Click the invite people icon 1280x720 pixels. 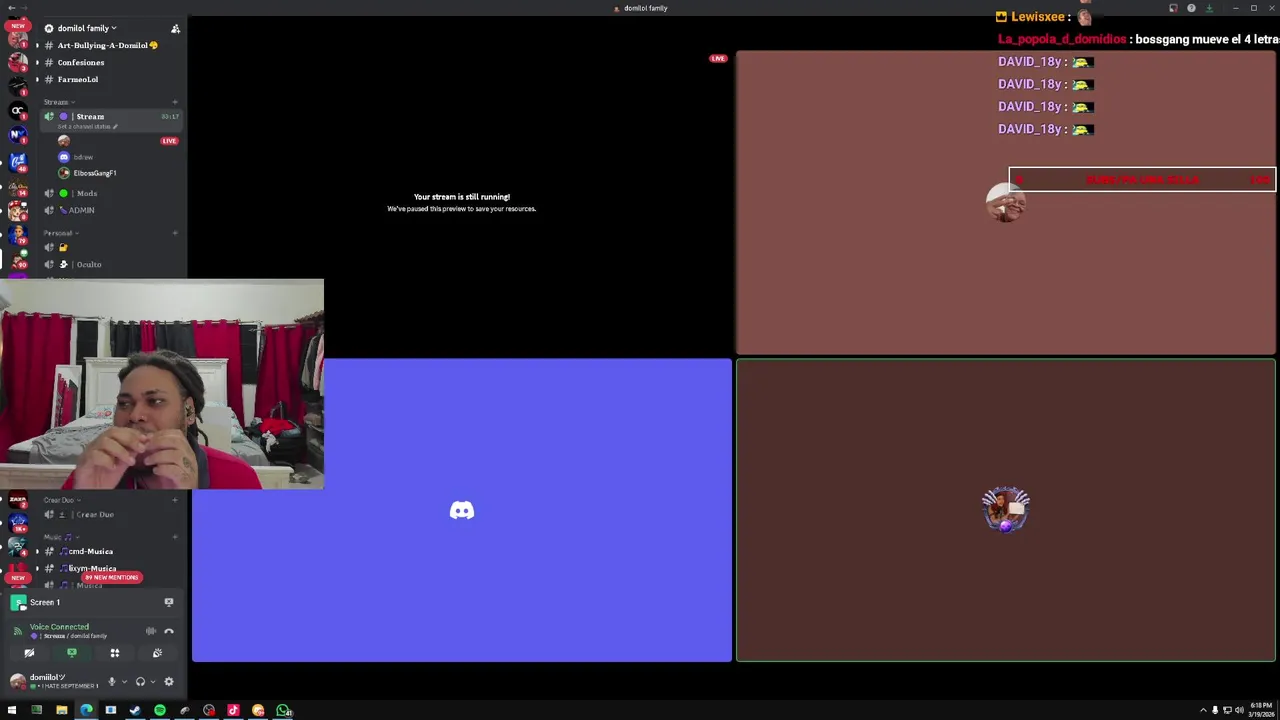pos(176,28)
